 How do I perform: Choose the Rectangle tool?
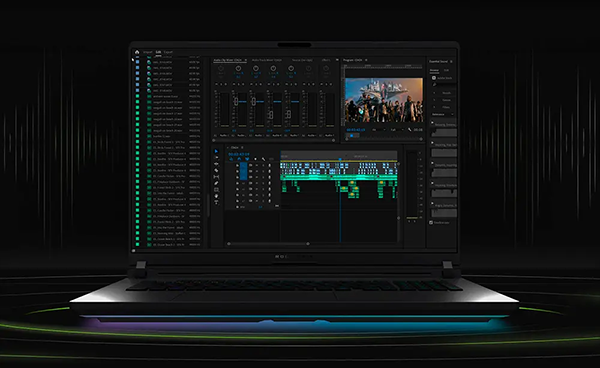216,190
